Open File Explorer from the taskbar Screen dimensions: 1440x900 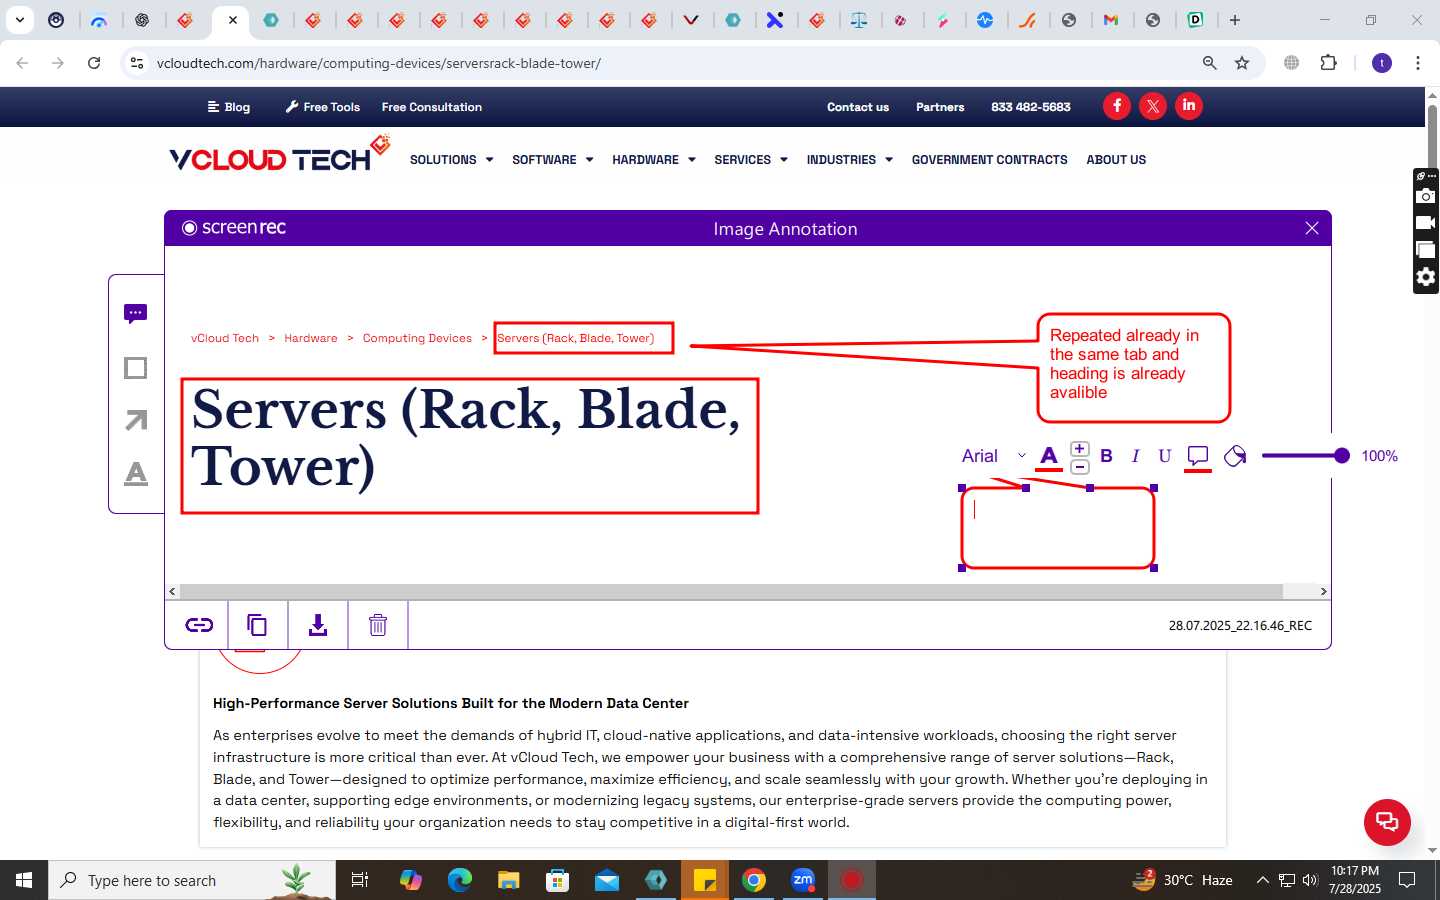coord(509,880)
